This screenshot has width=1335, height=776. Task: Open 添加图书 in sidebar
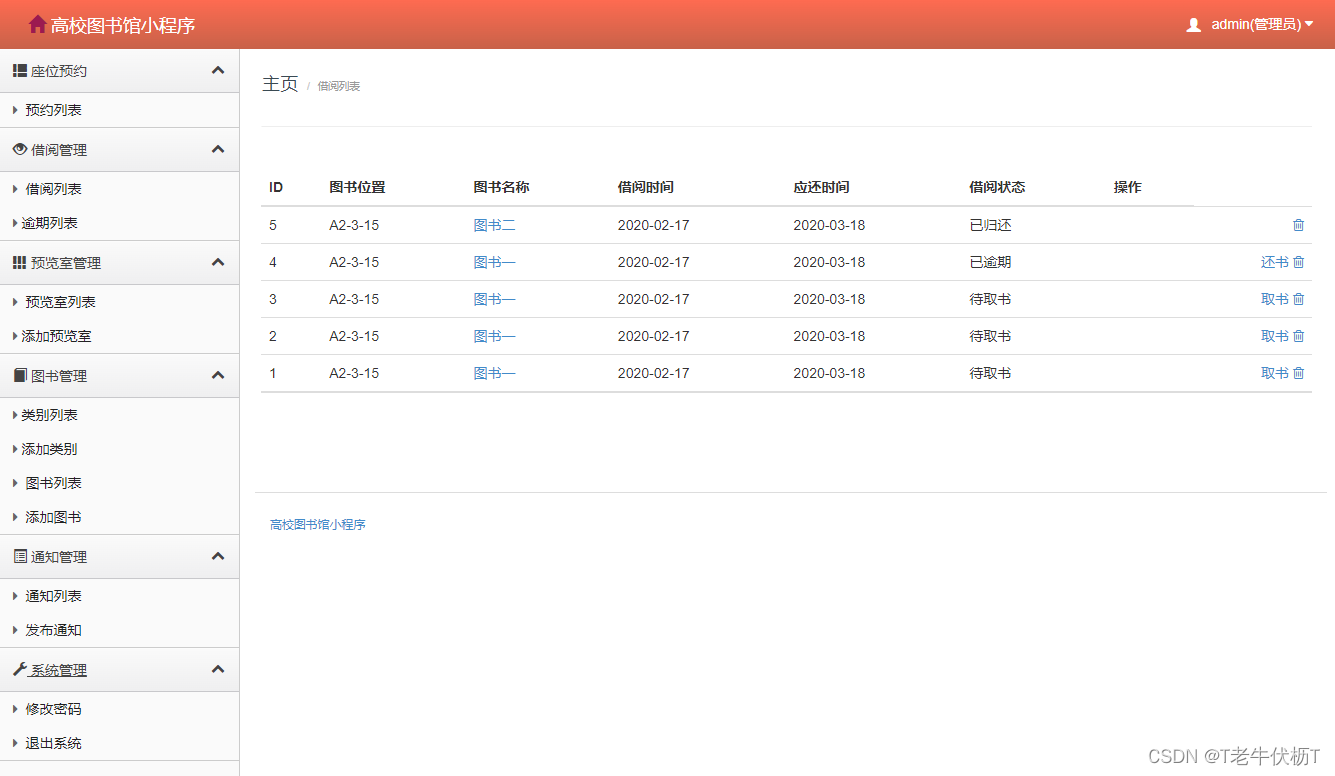click(53, 517)
